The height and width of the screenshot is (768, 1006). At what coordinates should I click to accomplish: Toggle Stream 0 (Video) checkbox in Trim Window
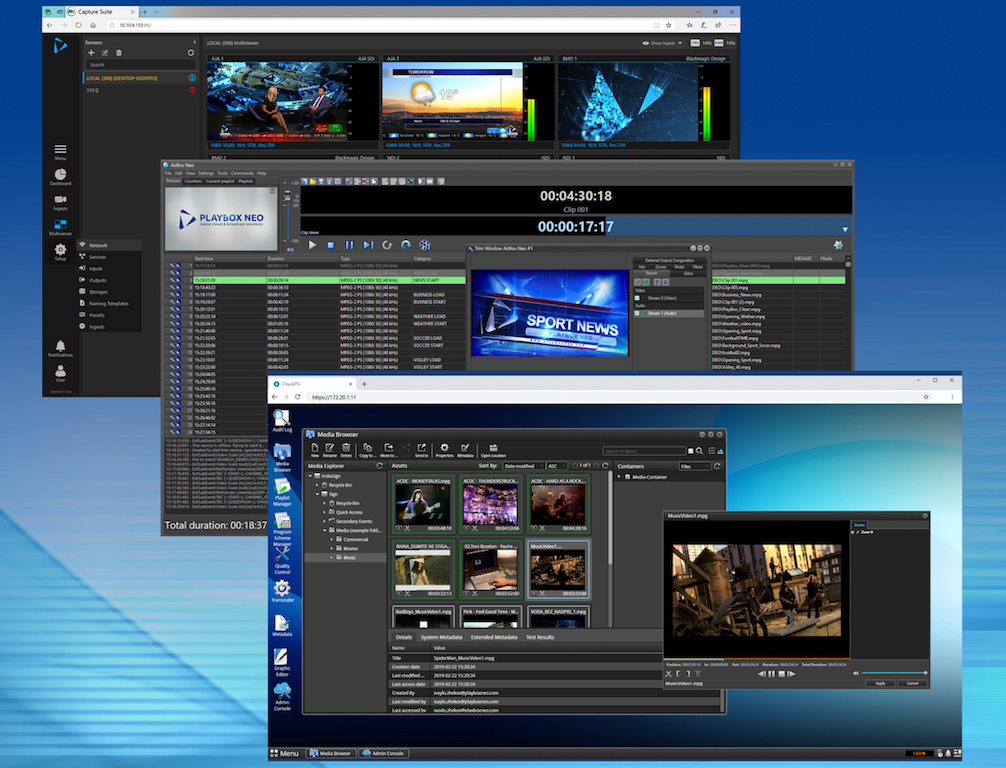point(637,298)
